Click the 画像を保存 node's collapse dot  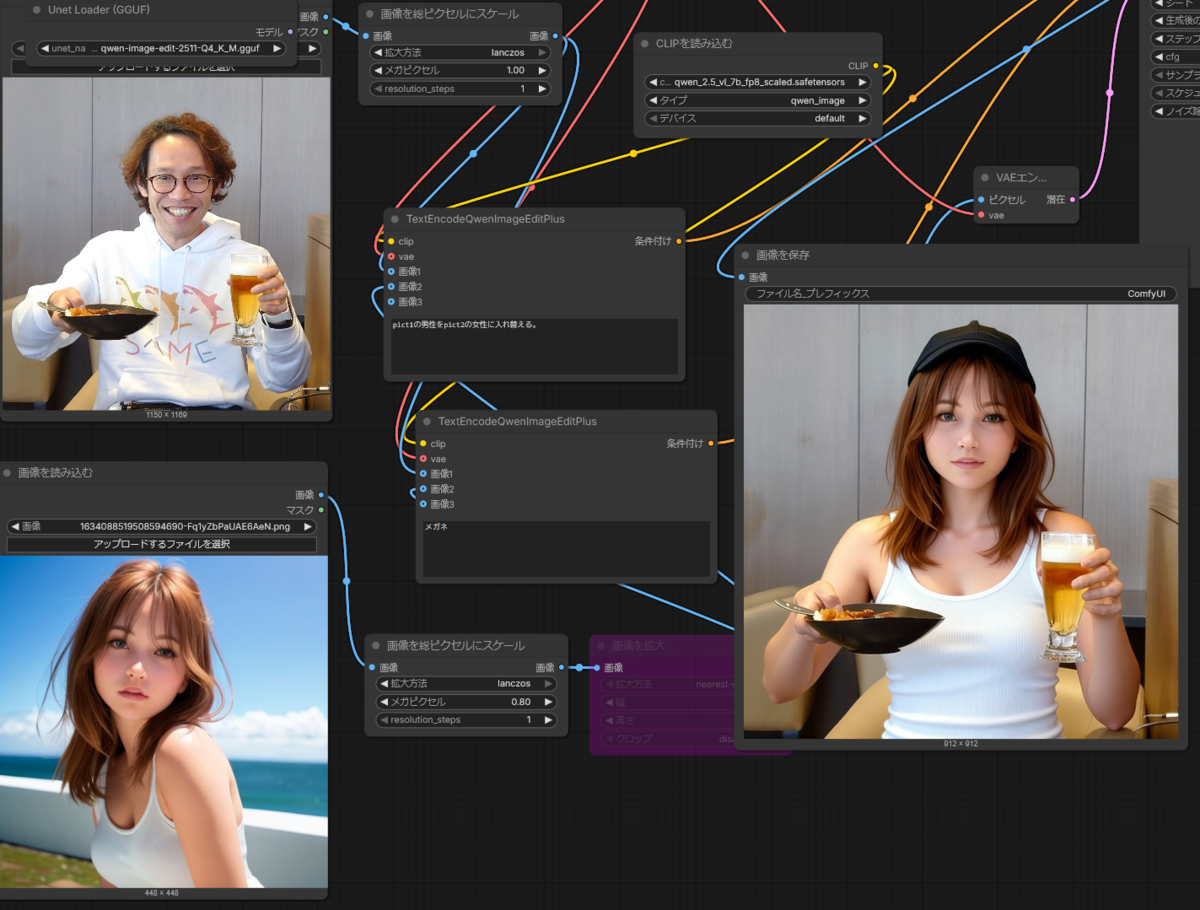(746, 255)
